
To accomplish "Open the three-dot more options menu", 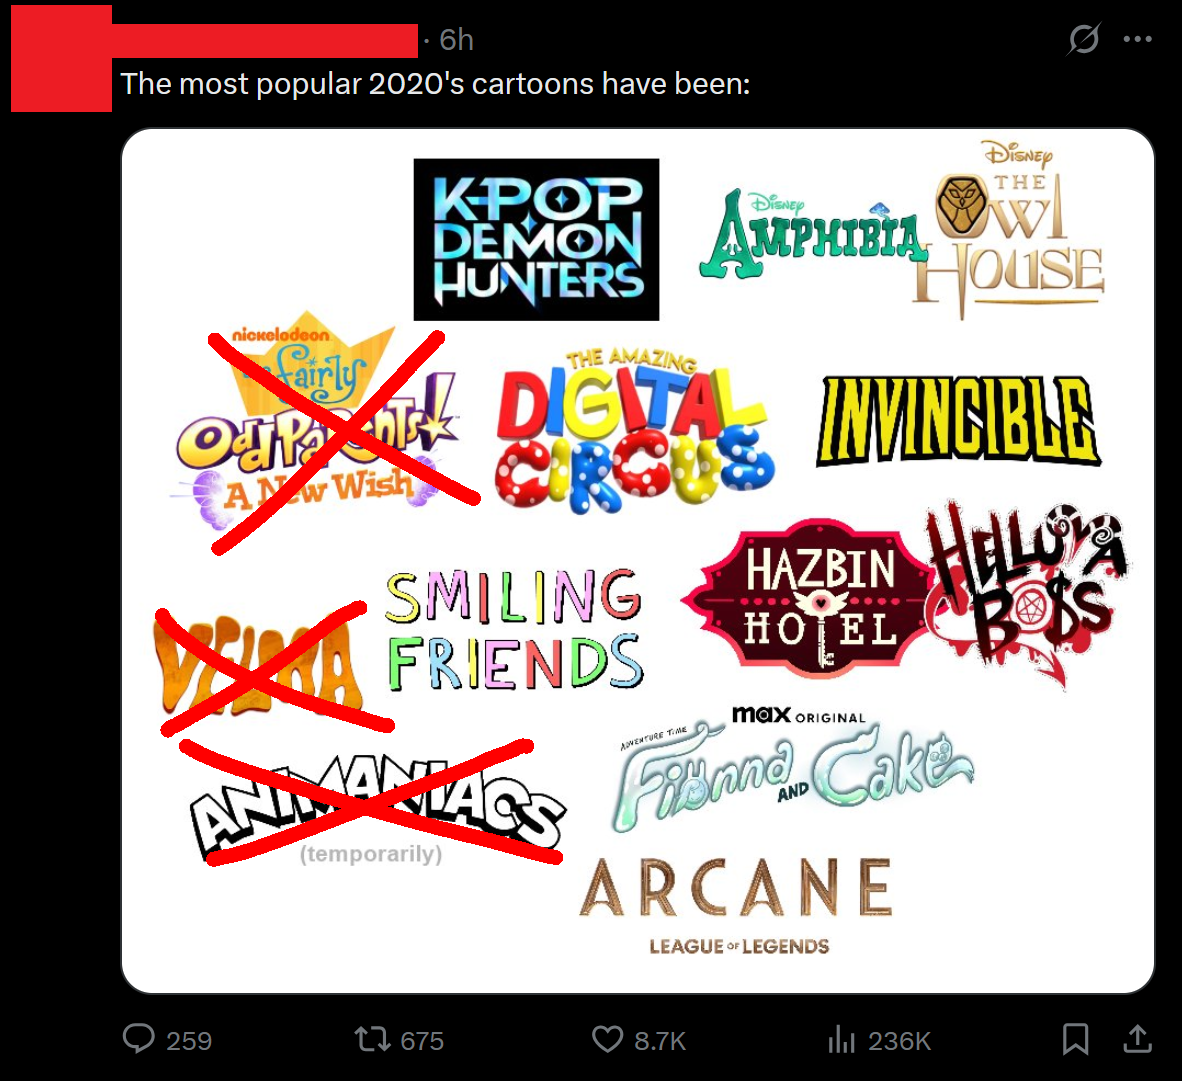I will [1138, 39].
